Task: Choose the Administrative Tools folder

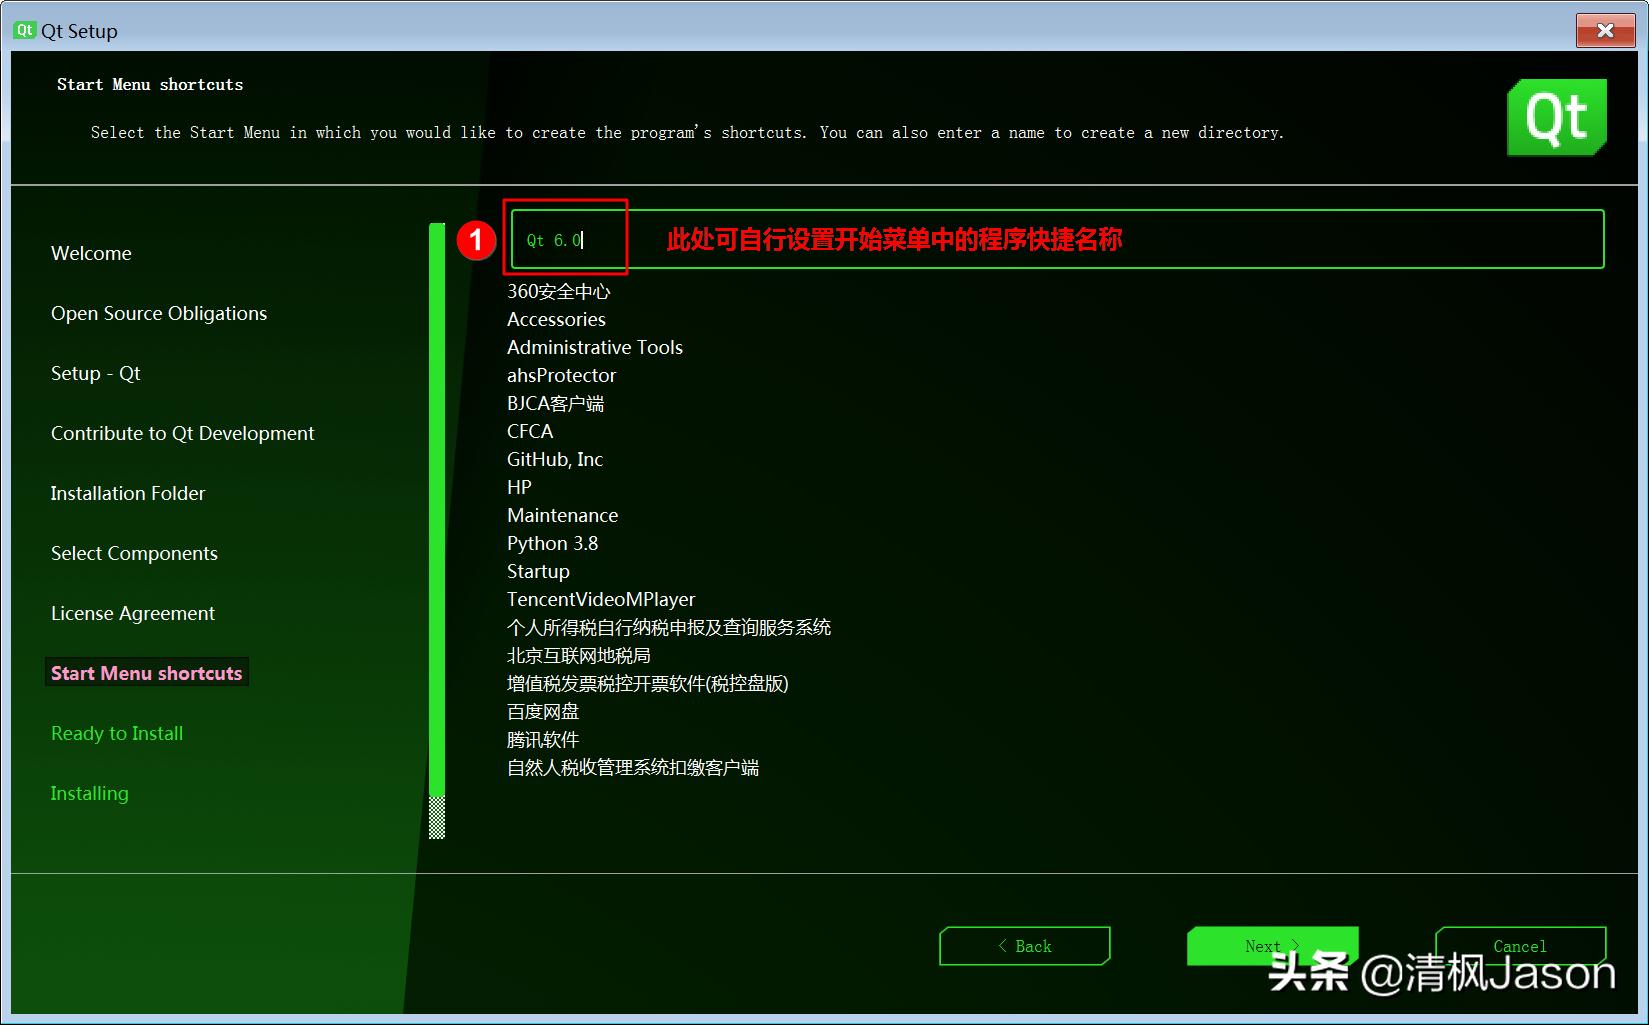Action: point(594,347)
